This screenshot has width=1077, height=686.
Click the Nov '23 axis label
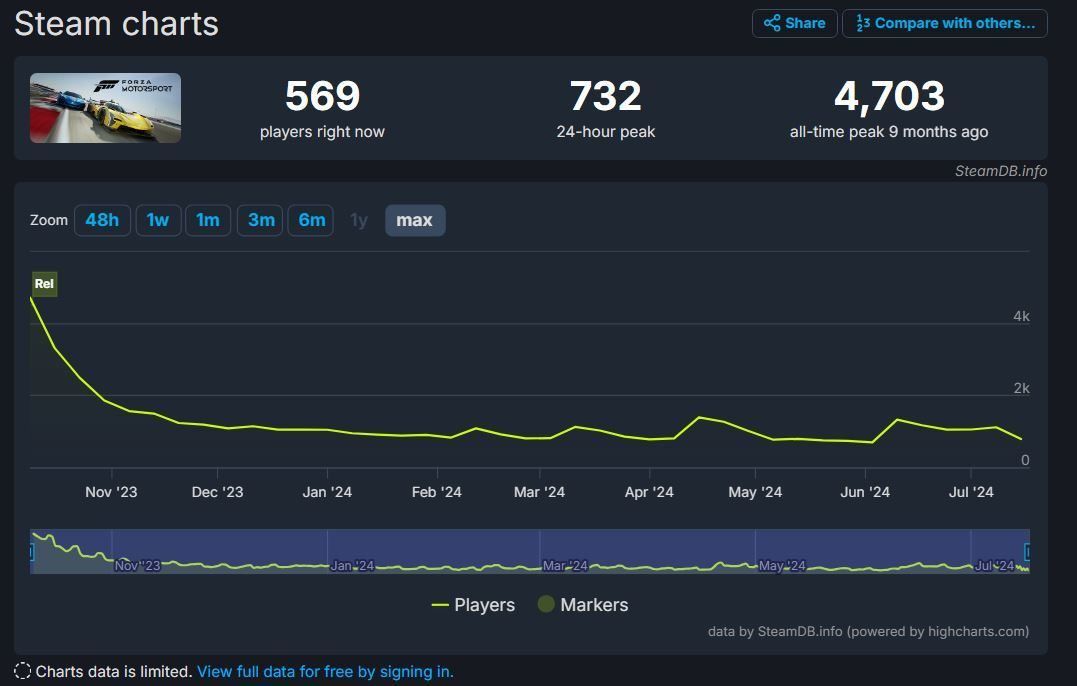pyautogui.click(x=111, y=492)
